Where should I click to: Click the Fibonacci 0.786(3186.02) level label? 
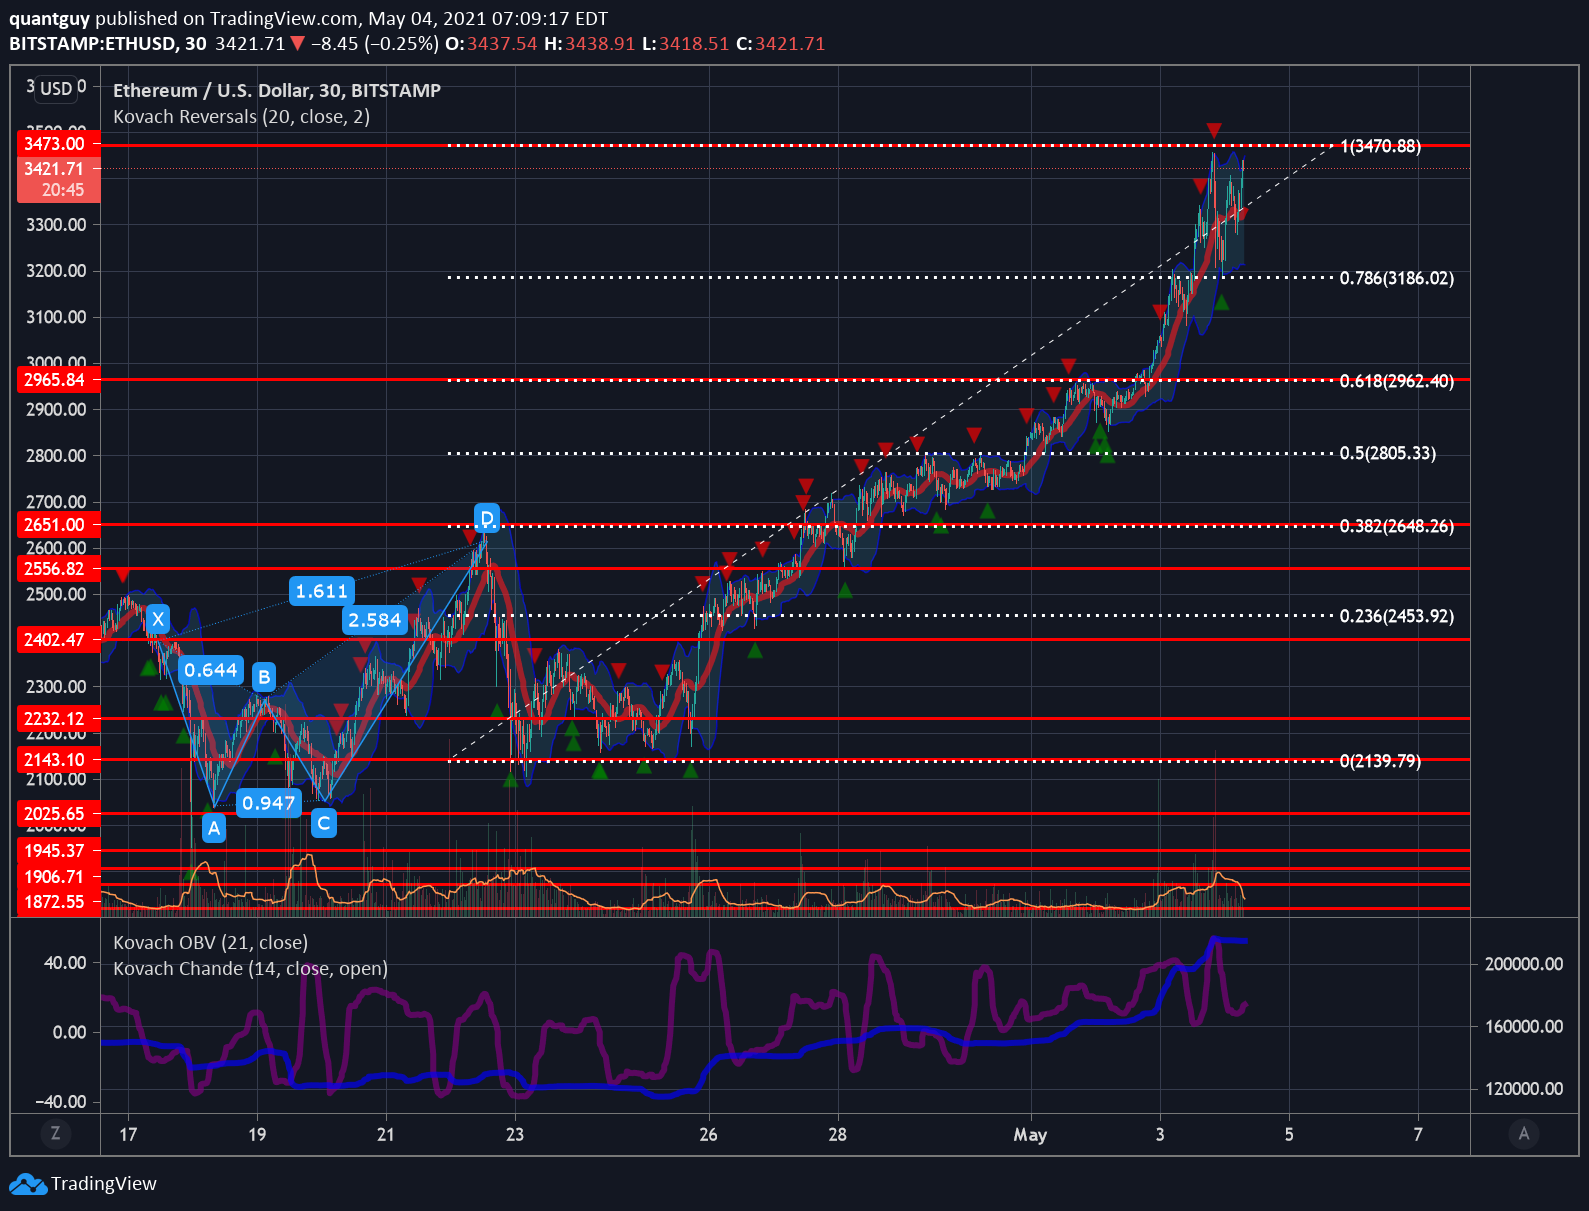1397,278
